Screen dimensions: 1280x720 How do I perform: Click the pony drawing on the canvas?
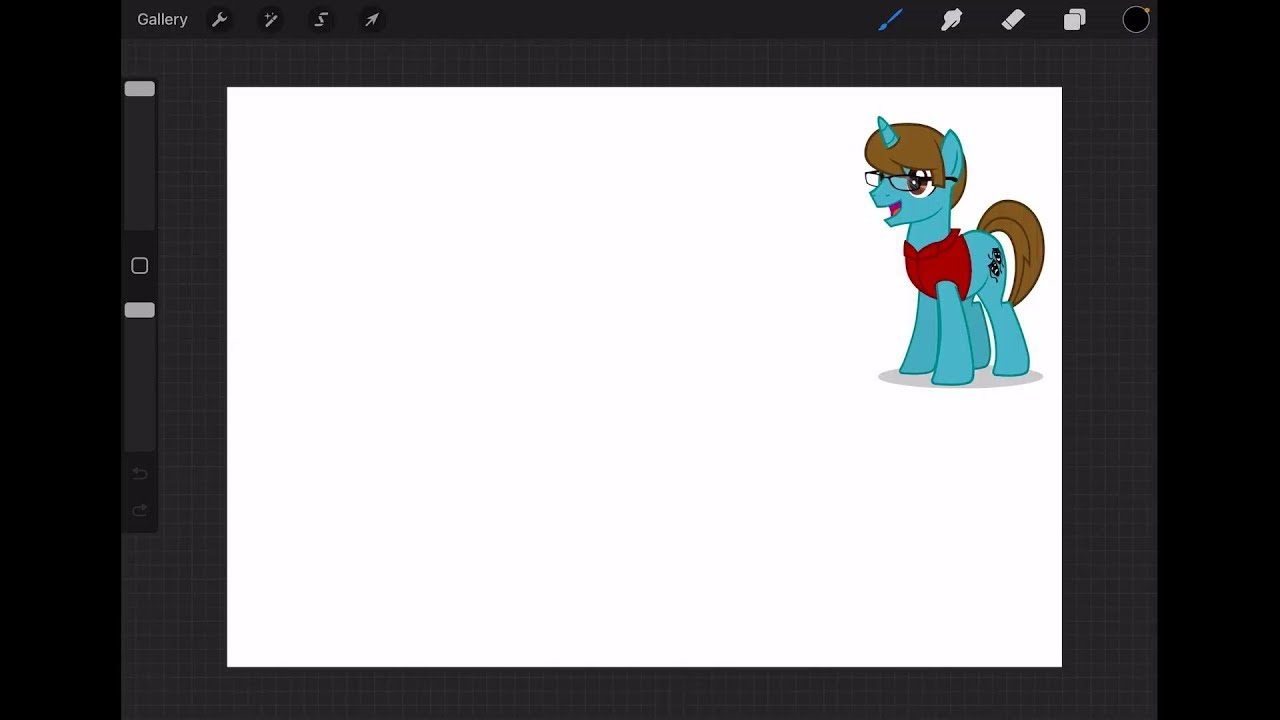pos(955,251)
